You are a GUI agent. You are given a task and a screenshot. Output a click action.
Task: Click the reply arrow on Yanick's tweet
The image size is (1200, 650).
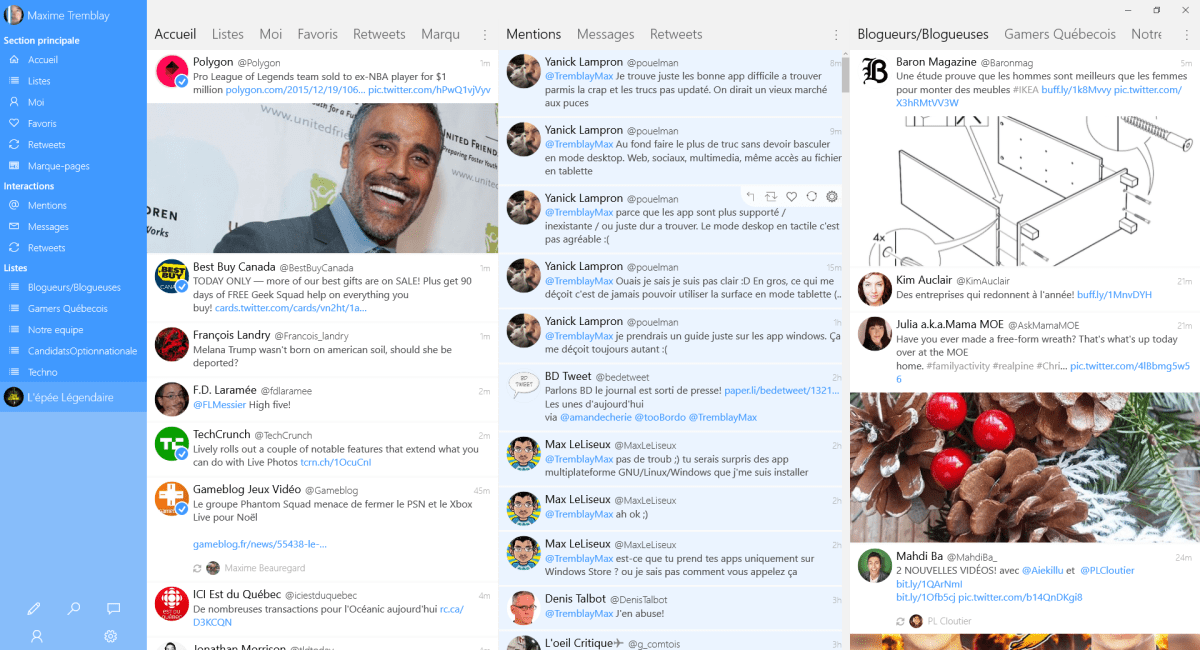[751, 196]
